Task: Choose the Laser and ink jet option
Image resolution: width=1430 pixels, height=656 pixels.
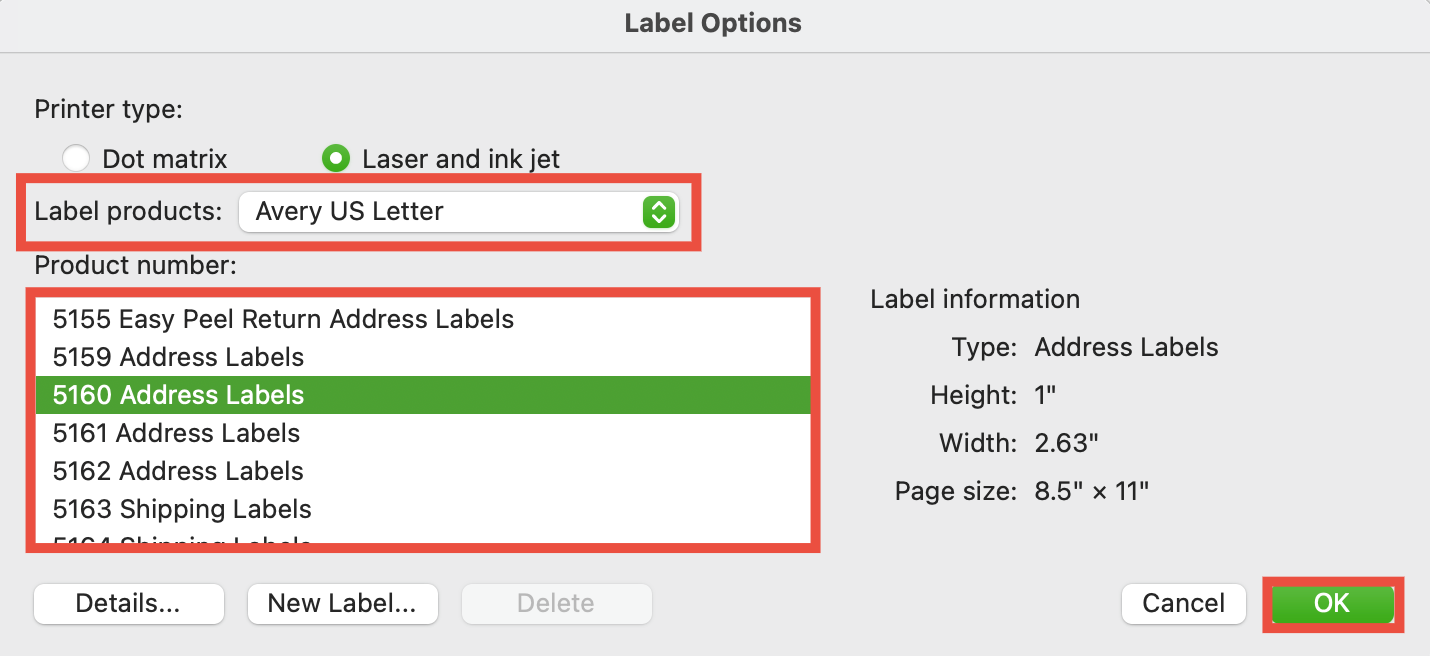Action: tap(336, 158)
